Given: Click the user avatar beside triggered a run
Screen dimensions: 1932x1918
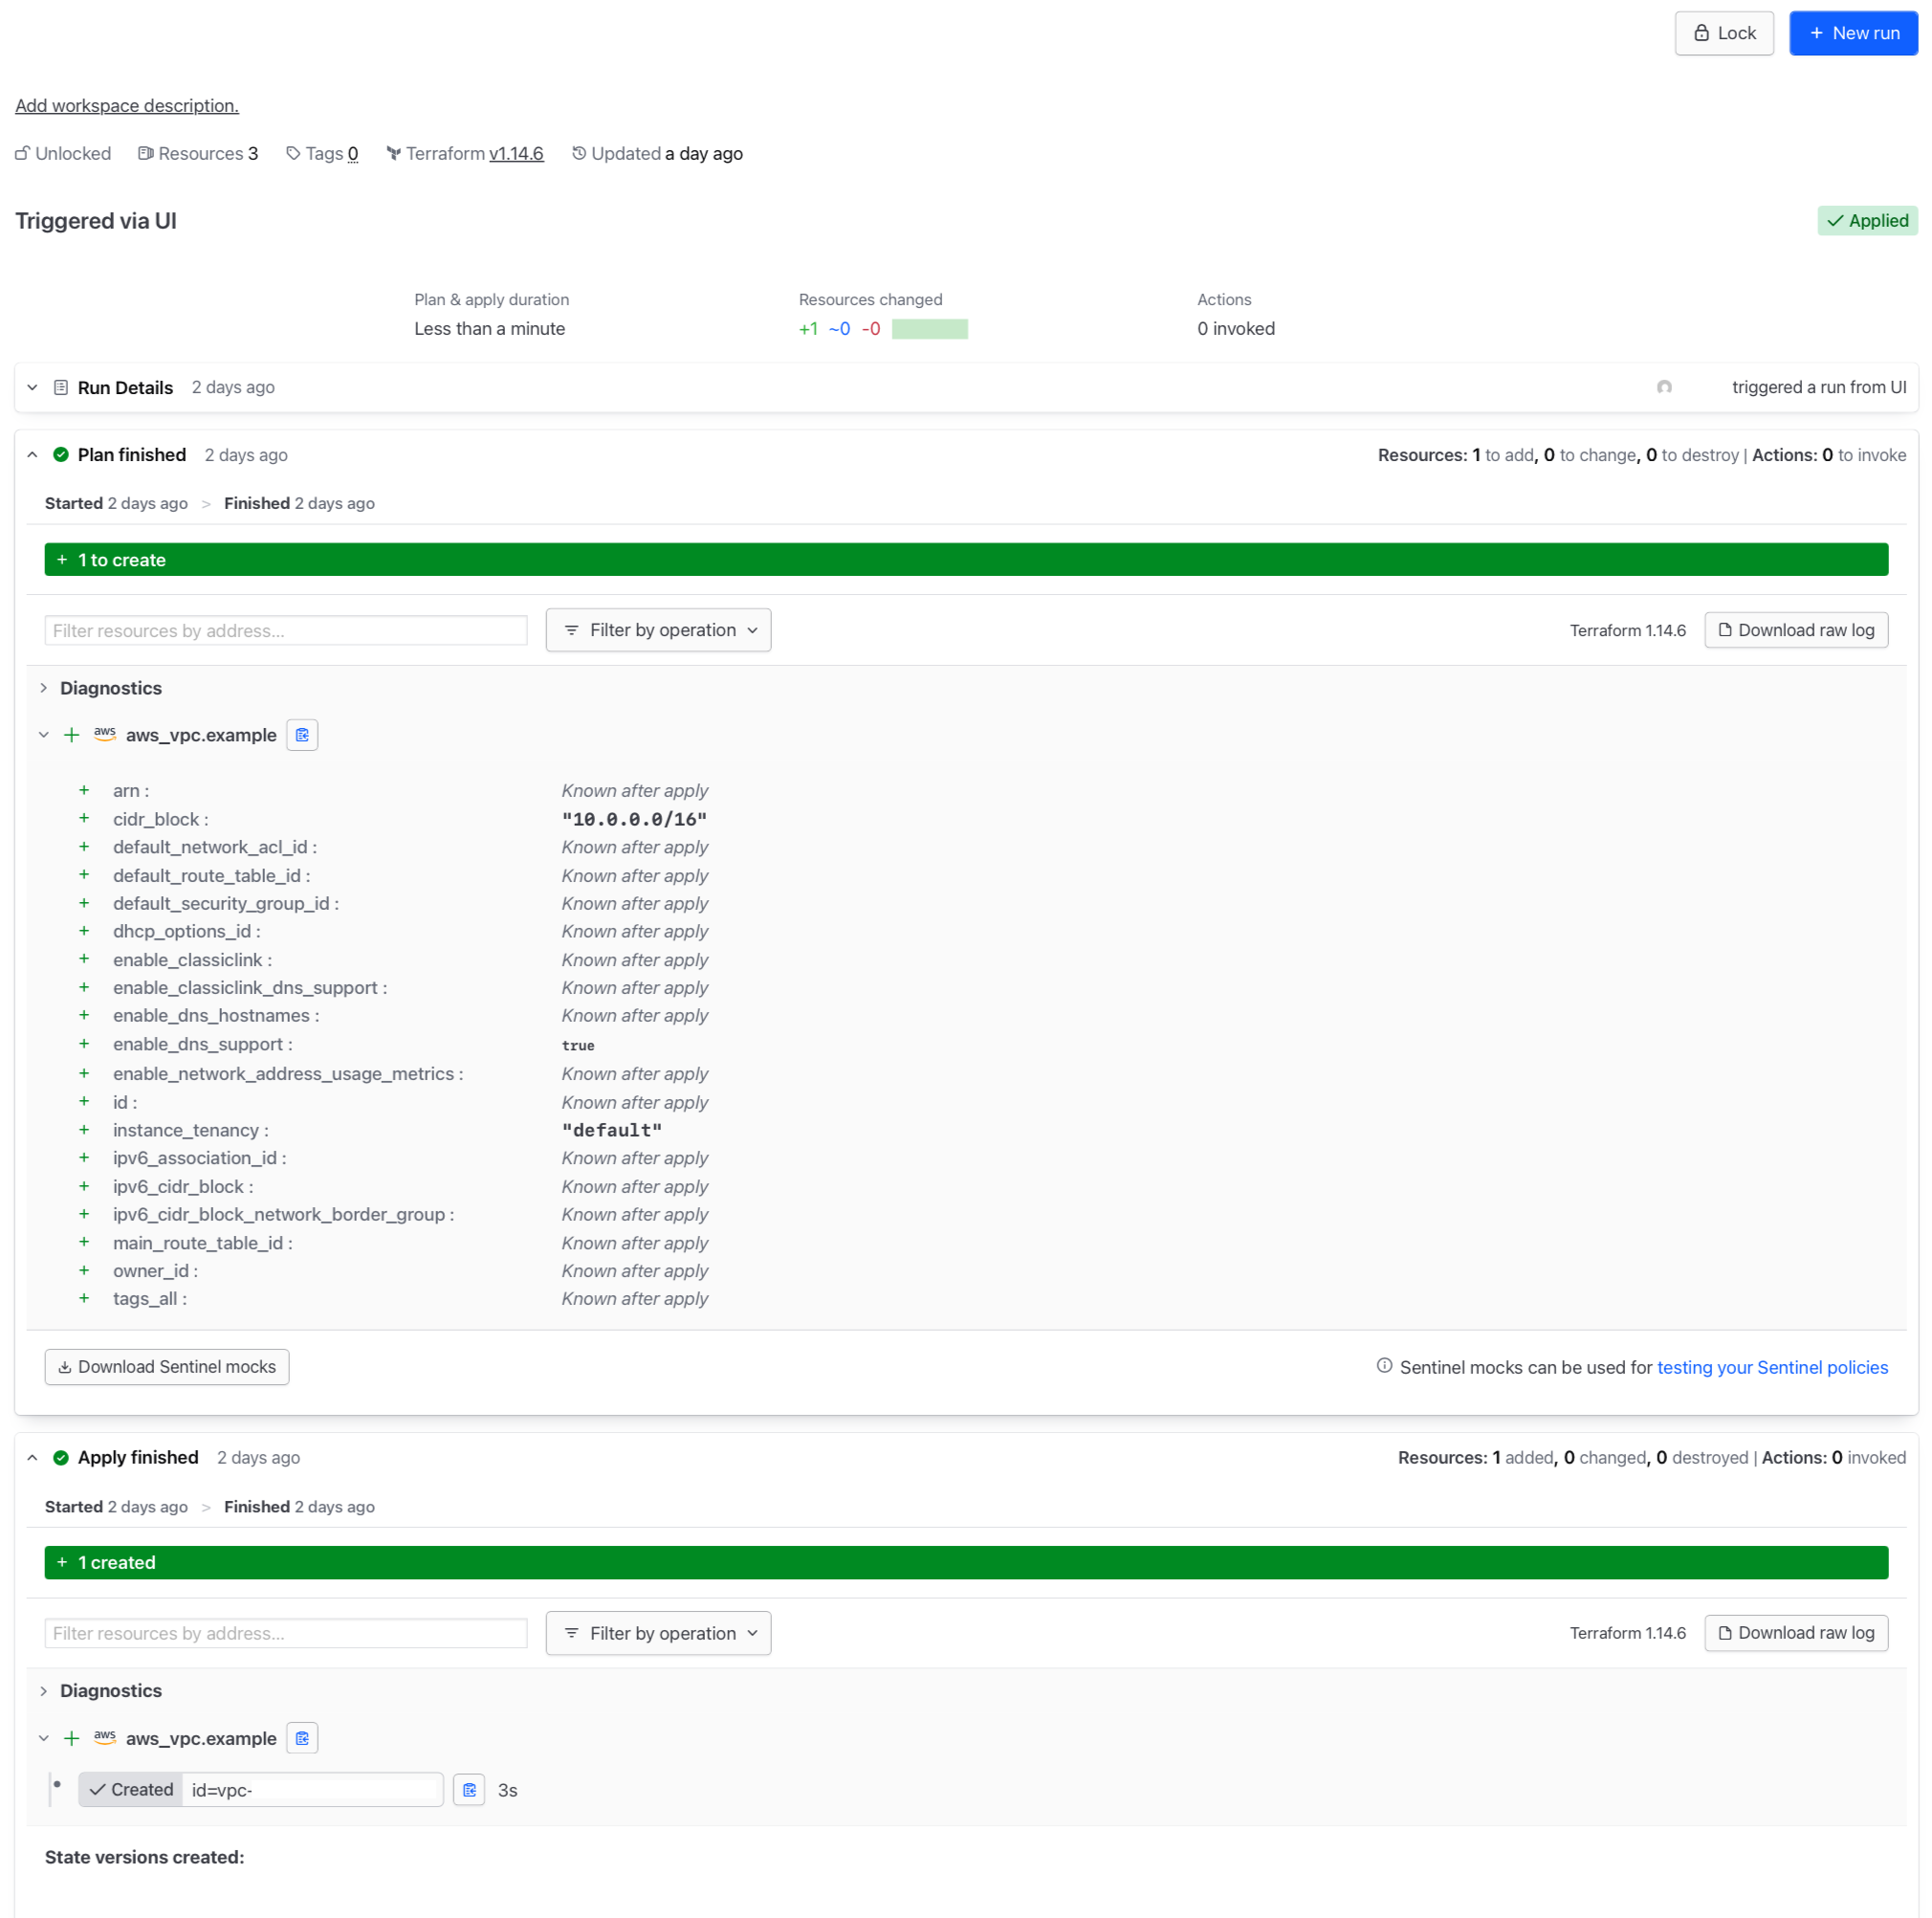Looking at the screenshot, I should (1664, 387).
